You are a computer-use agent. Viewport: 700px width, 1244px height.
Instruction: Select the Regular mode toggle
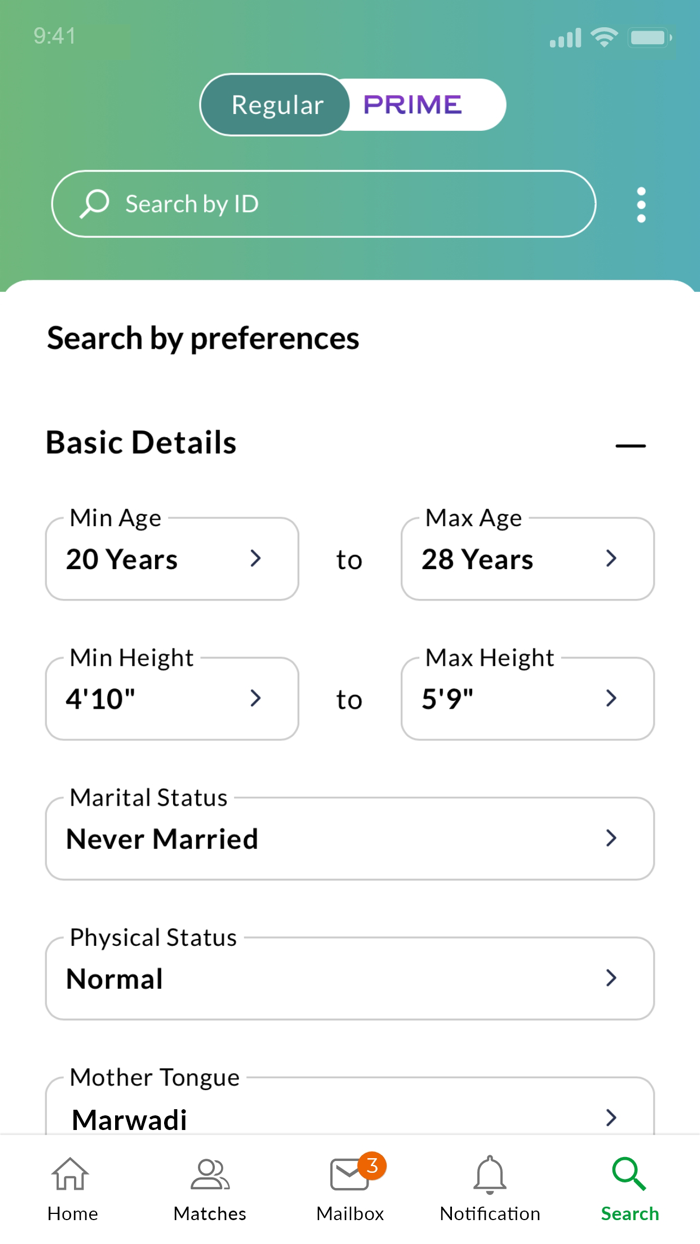[277, 105]
